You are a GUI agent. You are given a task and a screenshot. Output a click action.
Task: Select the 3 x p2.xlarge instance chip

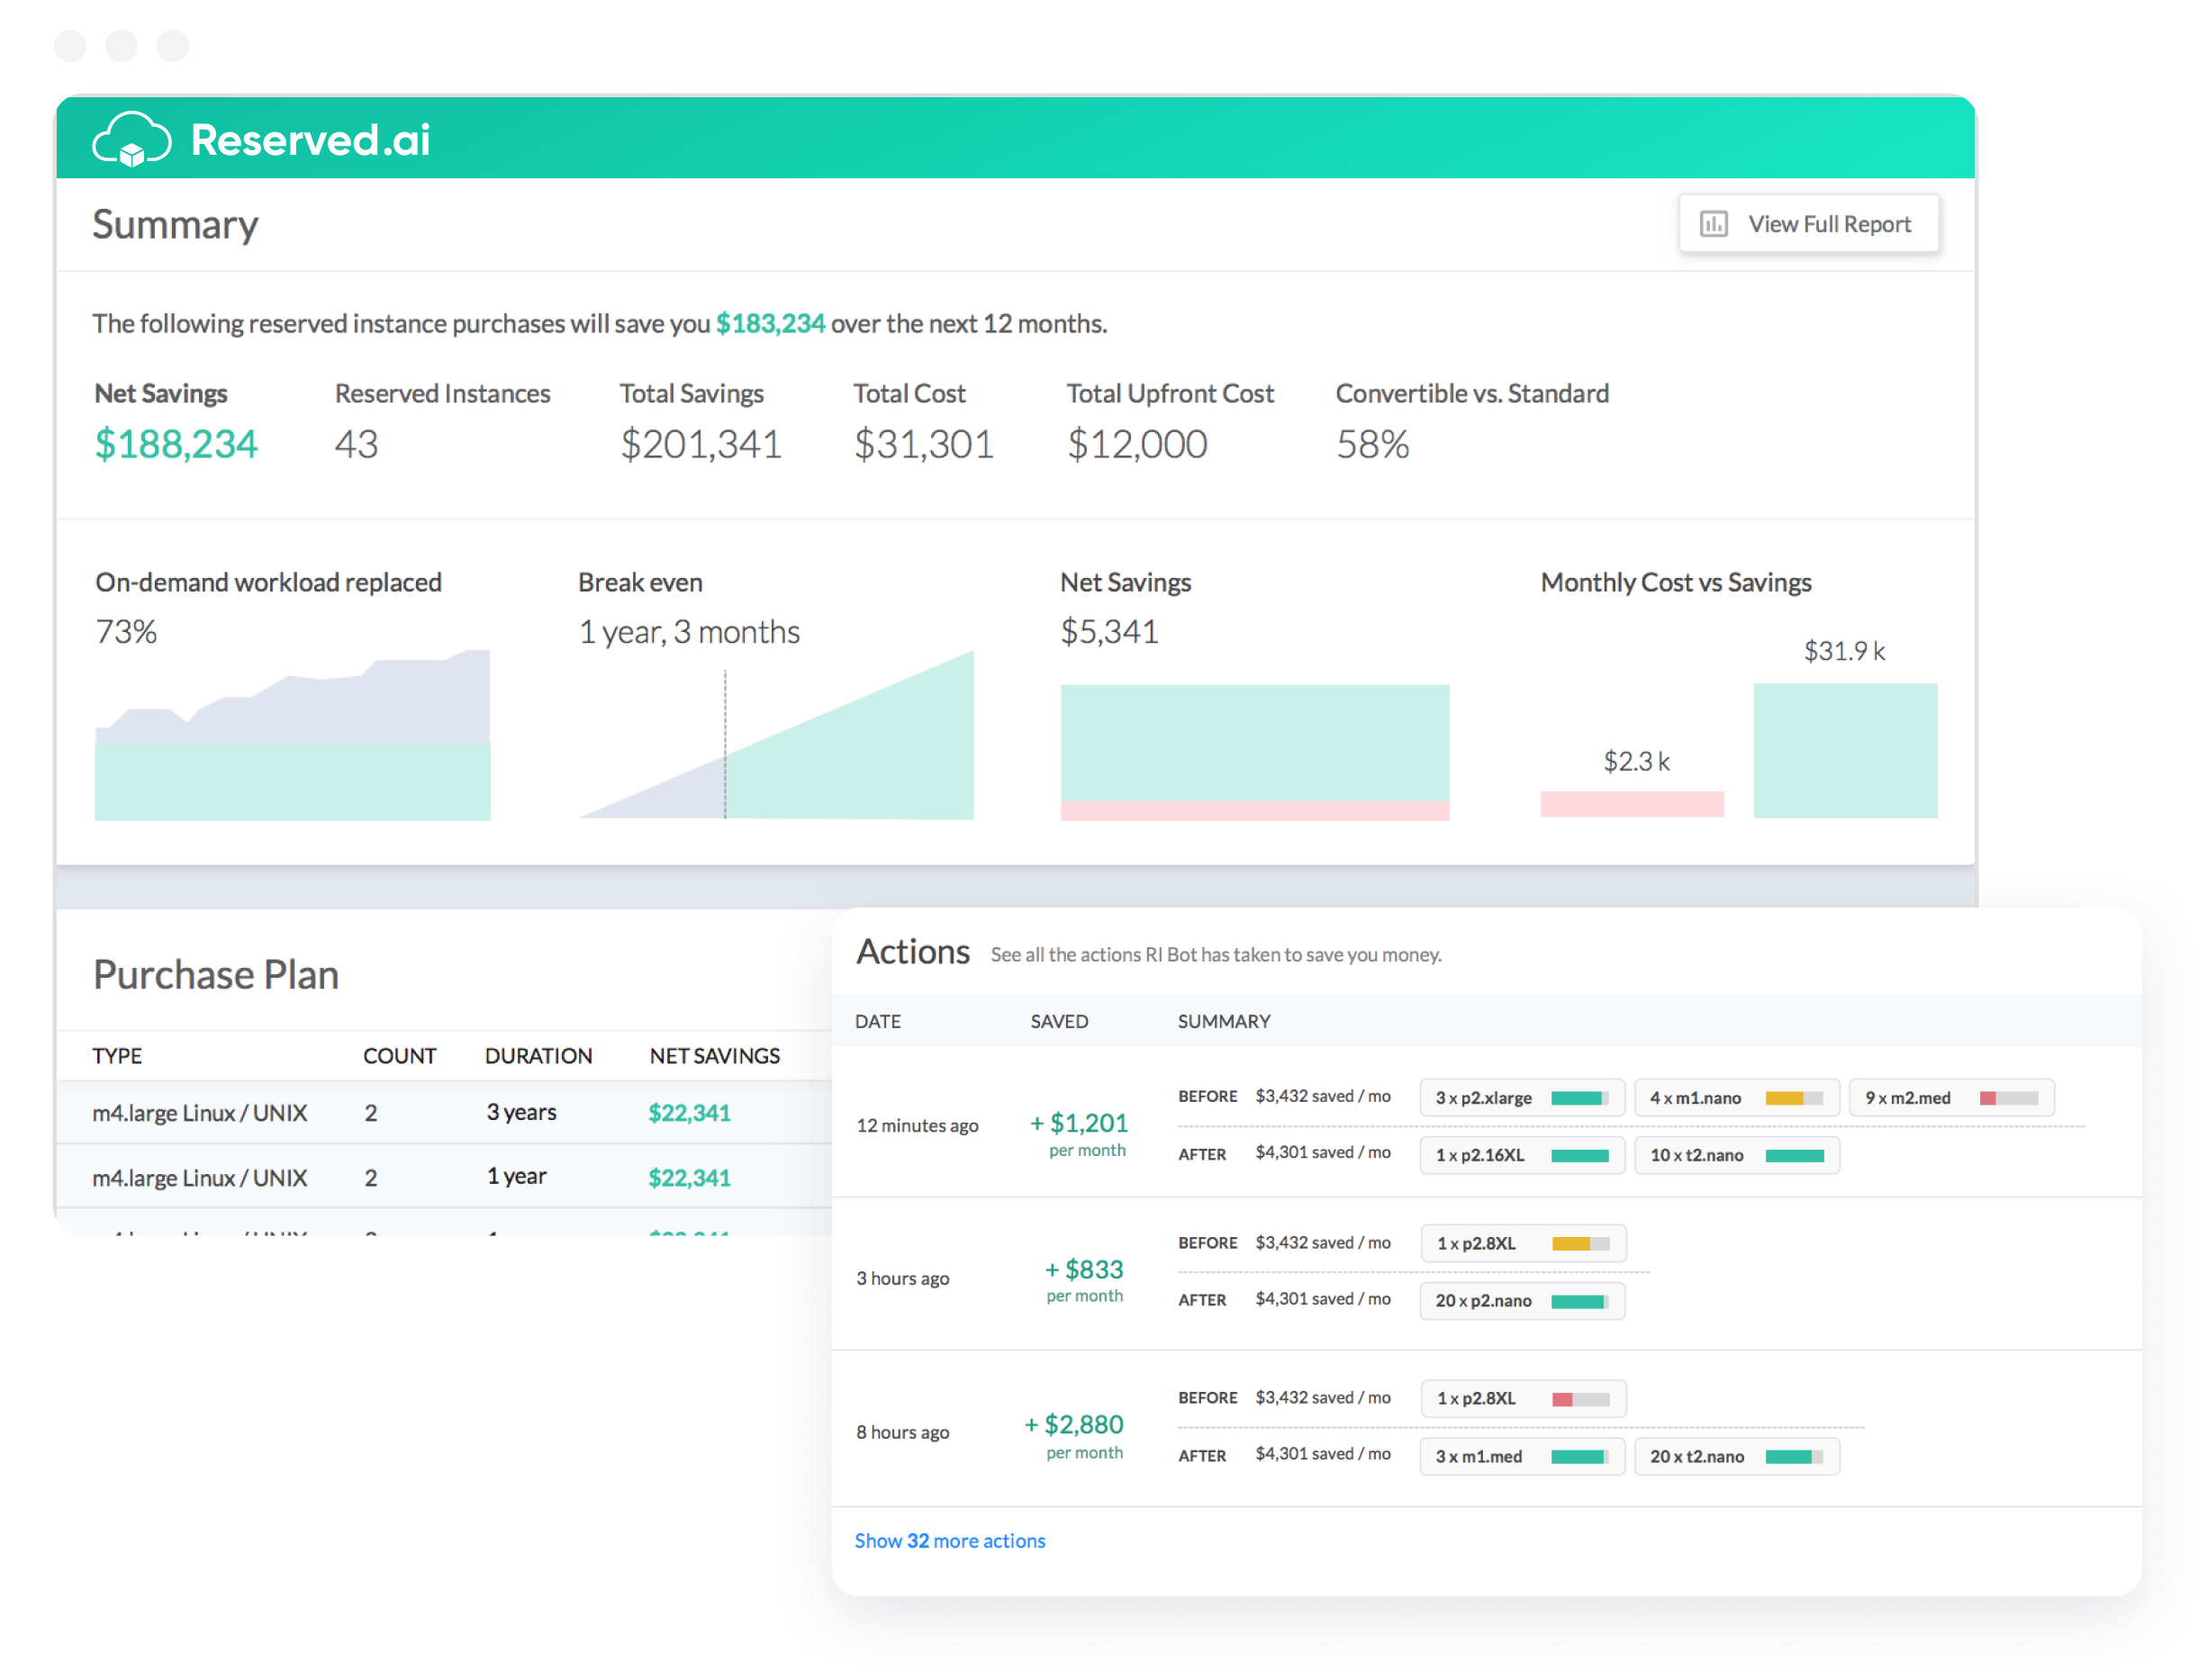point(1521,1098)
